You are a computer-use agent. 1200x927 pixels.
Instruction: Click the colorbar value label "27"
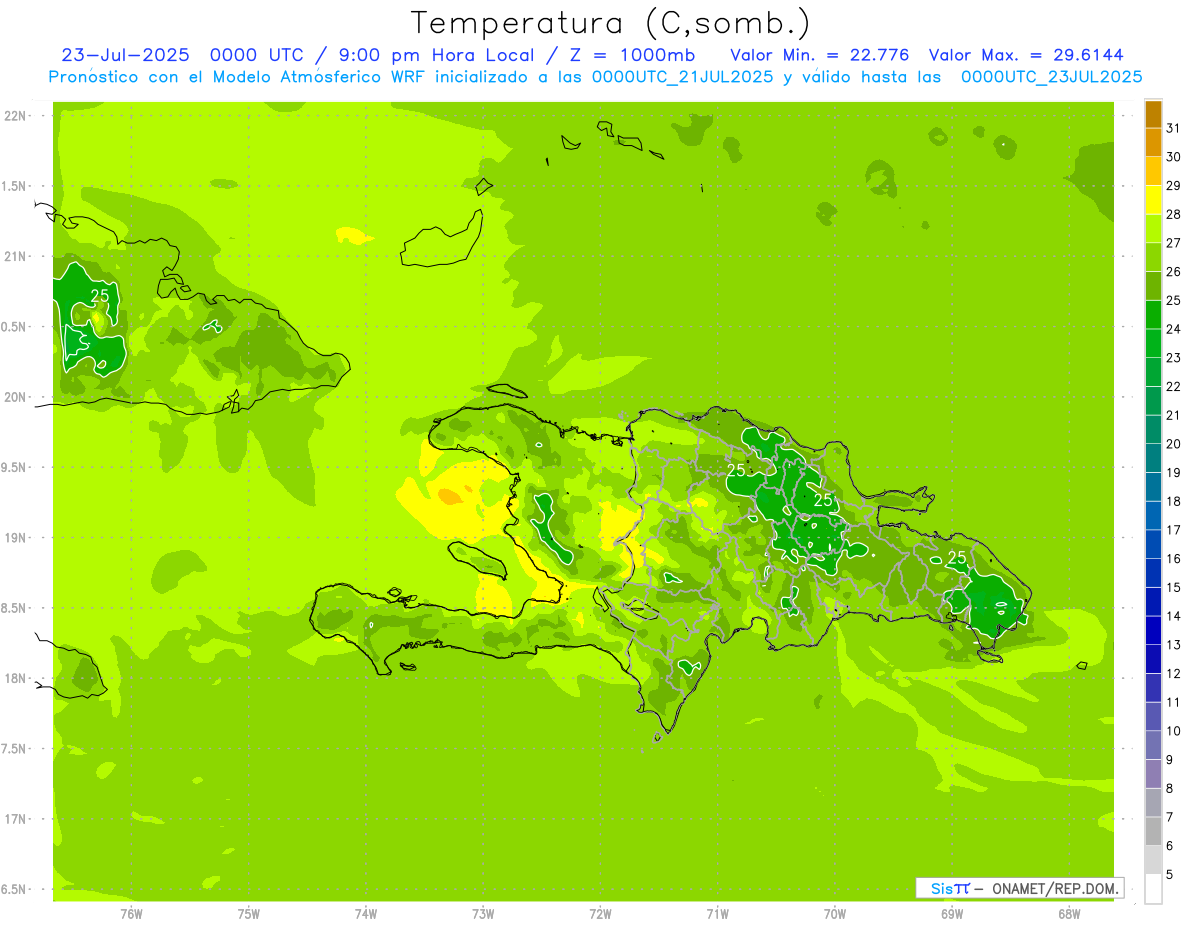(x=1174, y=243)
